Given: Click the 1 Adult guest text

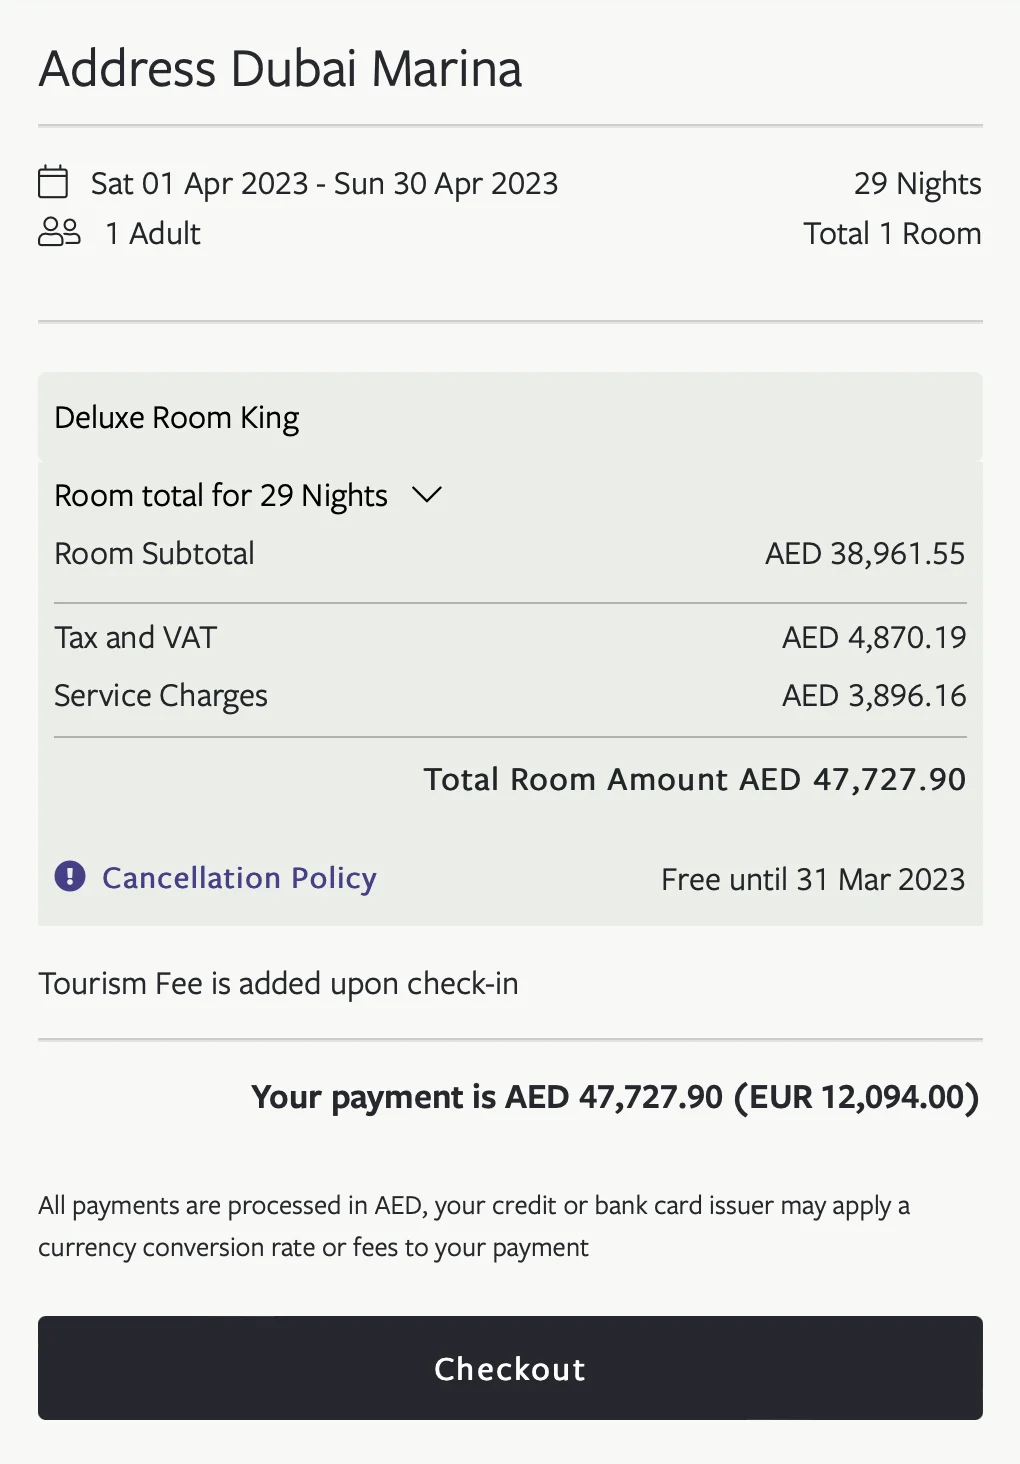Looking at the screenshot, I should [153, 234].
